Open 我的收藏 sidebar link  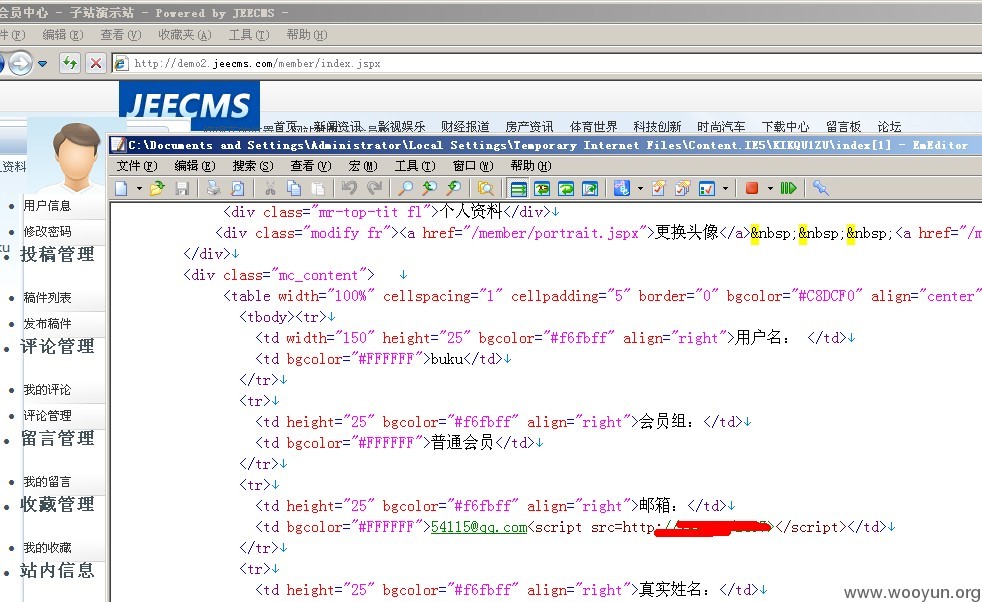click(47, 548)
